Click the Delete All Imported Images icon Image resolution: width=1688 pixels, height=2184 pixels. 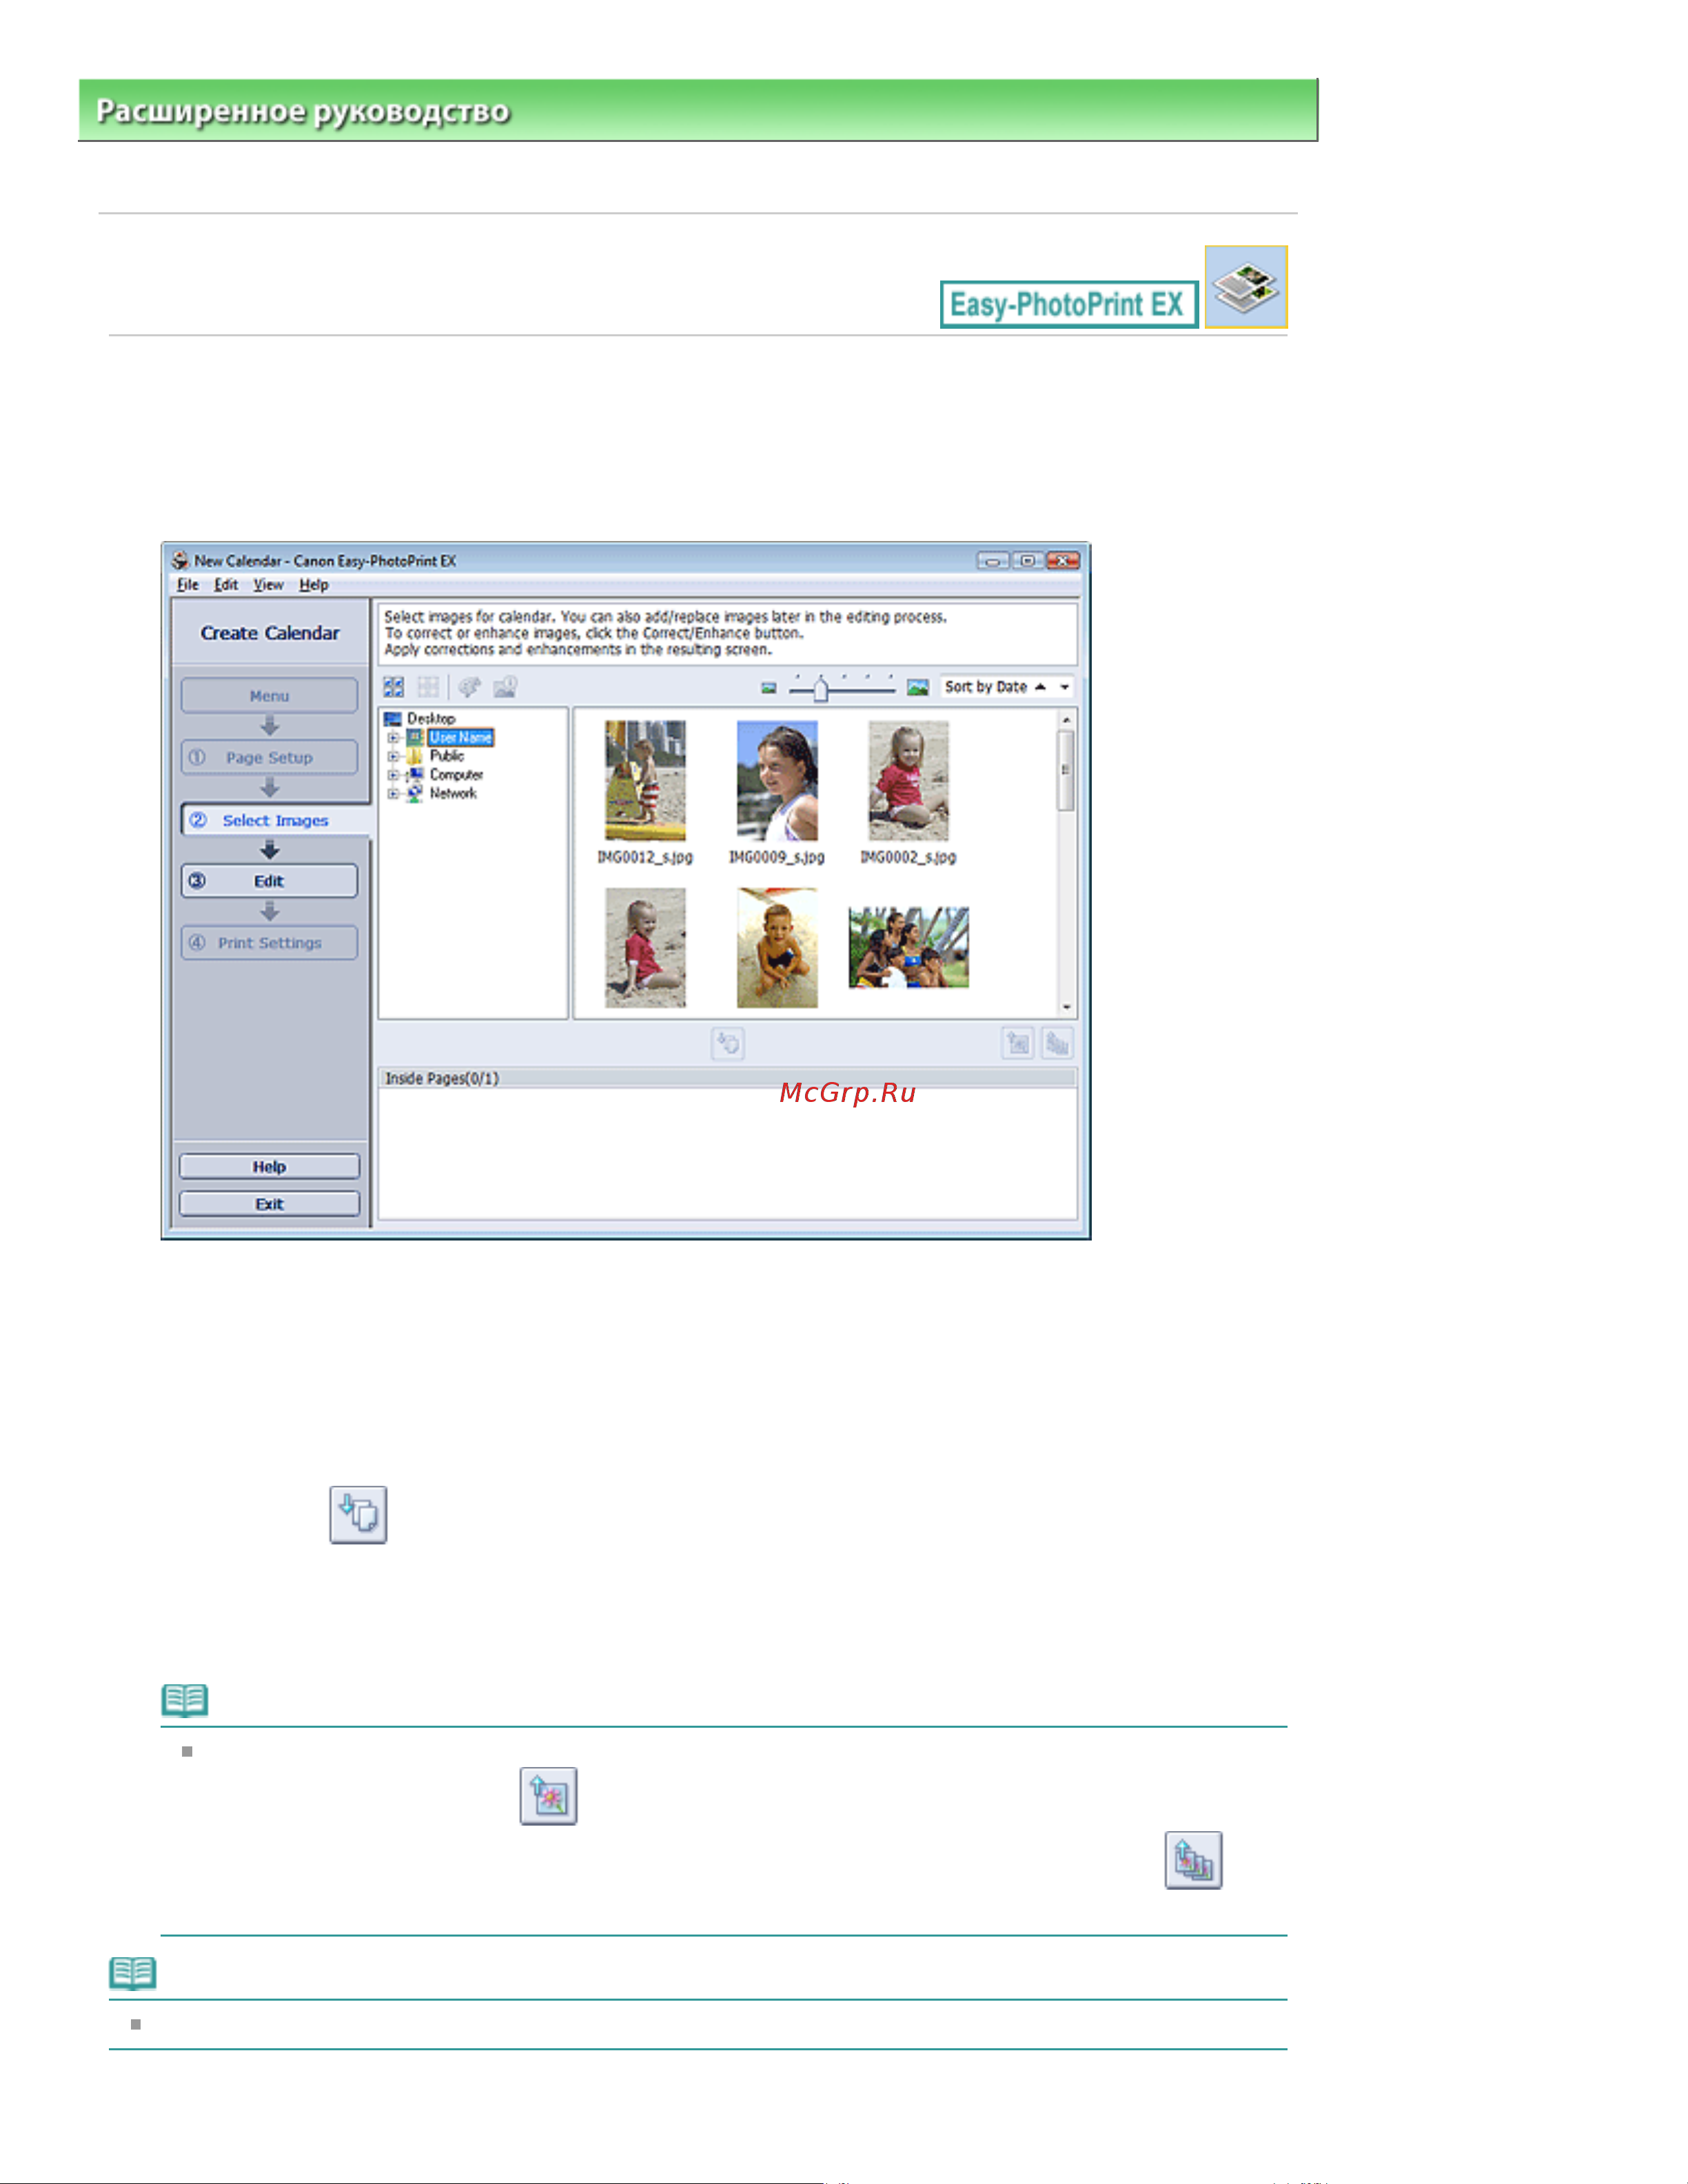coord(1057,1044)
